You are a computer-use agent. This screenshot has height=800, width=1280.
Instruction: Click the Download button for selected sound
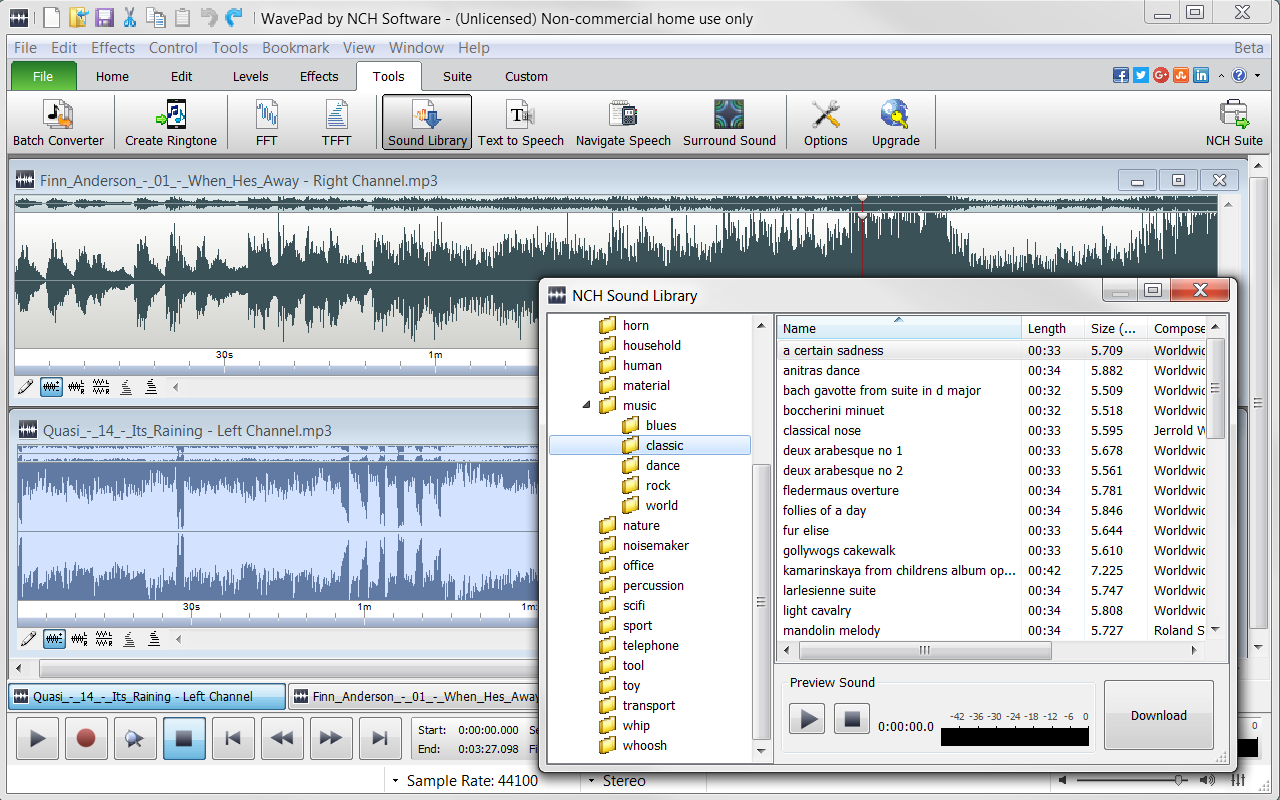click(x=1158, y=715)
